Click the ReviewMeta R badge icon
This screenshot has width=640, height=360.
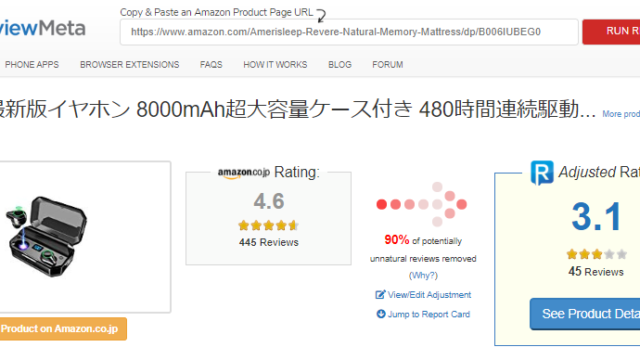pos(542,173)
